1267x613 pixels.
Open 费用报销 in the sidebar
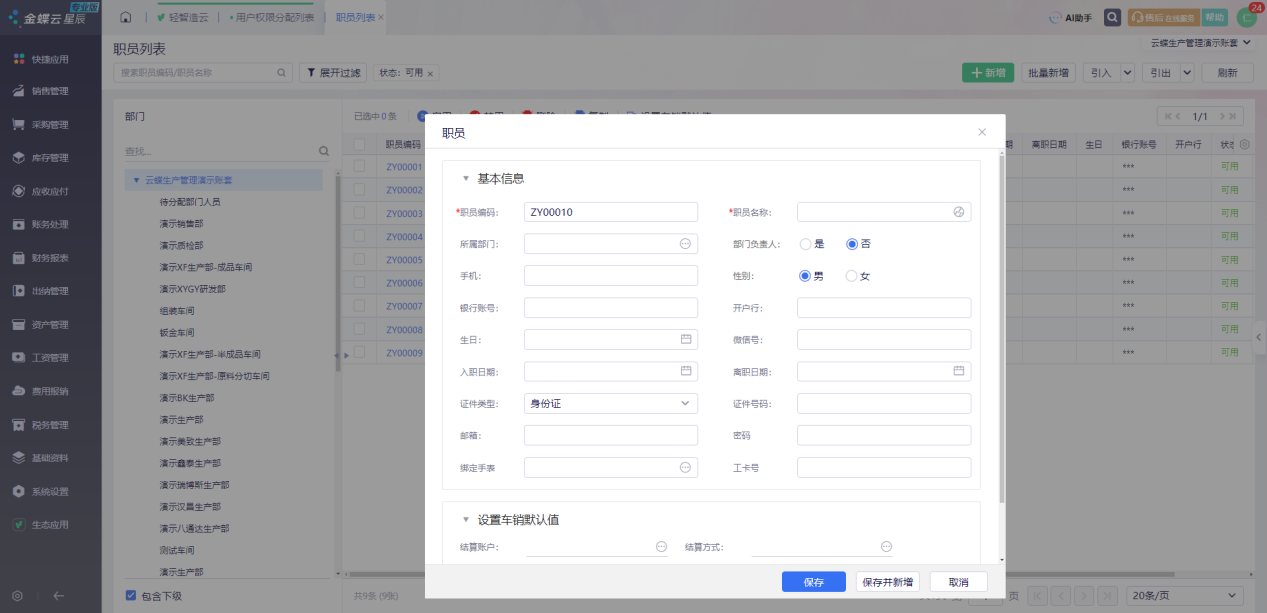(x=50, y=391)
